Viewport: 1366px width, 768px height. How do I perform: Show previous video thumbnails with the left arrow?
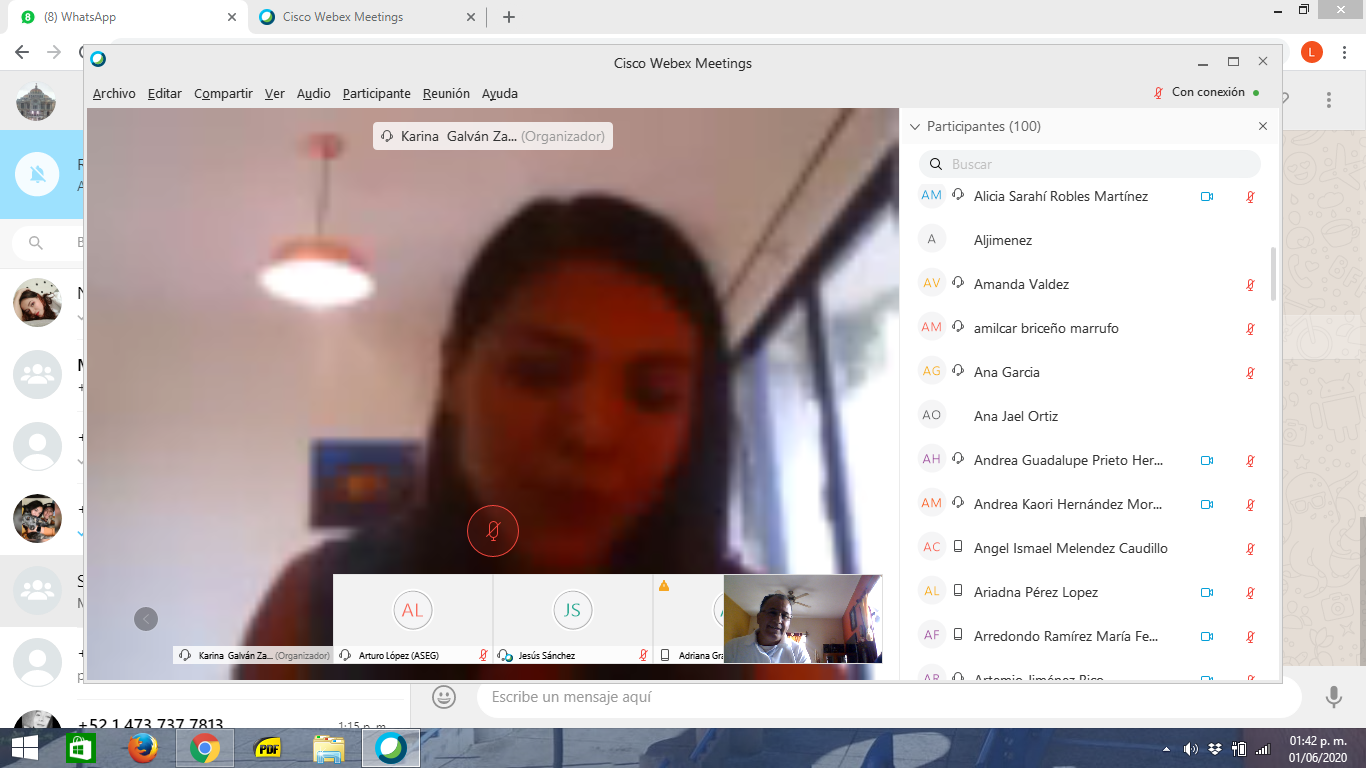[x=146, y=619]
